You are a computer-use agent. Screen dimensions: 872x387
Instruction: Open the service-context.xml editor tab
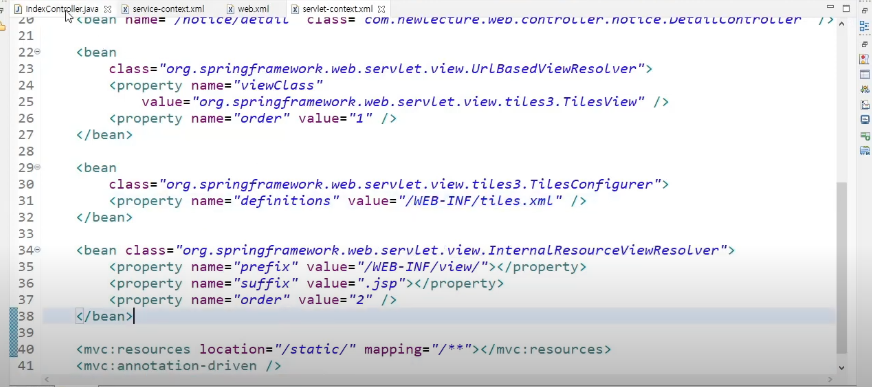coord(168,9)
